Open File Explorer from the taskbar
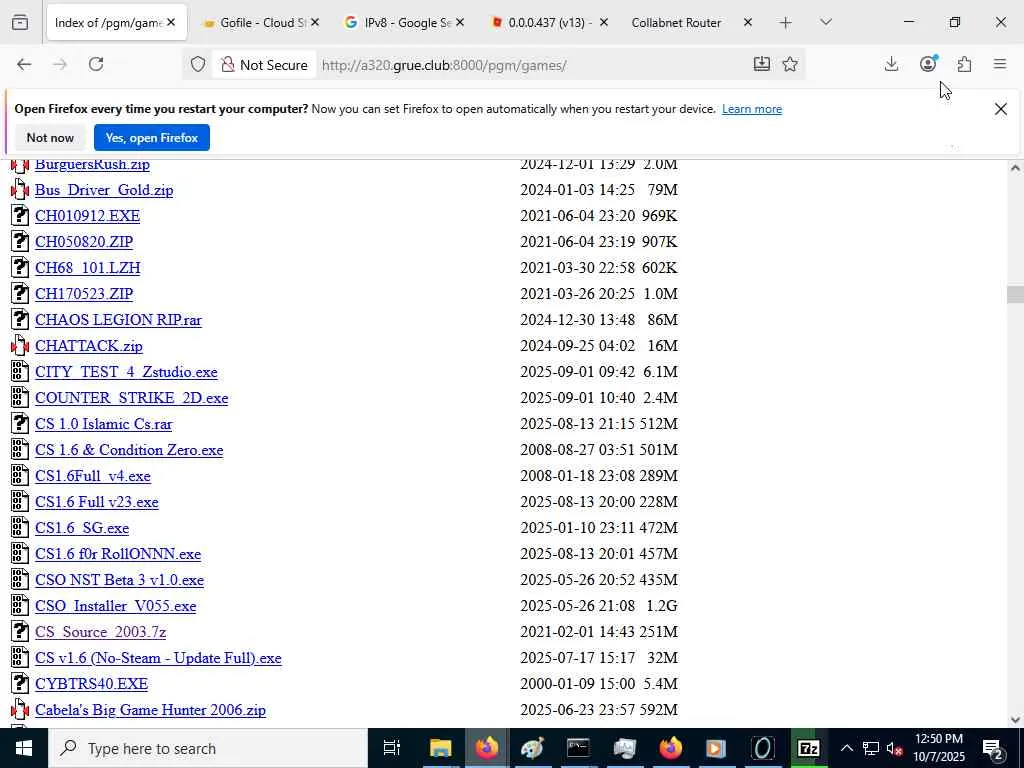 point(441,748)
